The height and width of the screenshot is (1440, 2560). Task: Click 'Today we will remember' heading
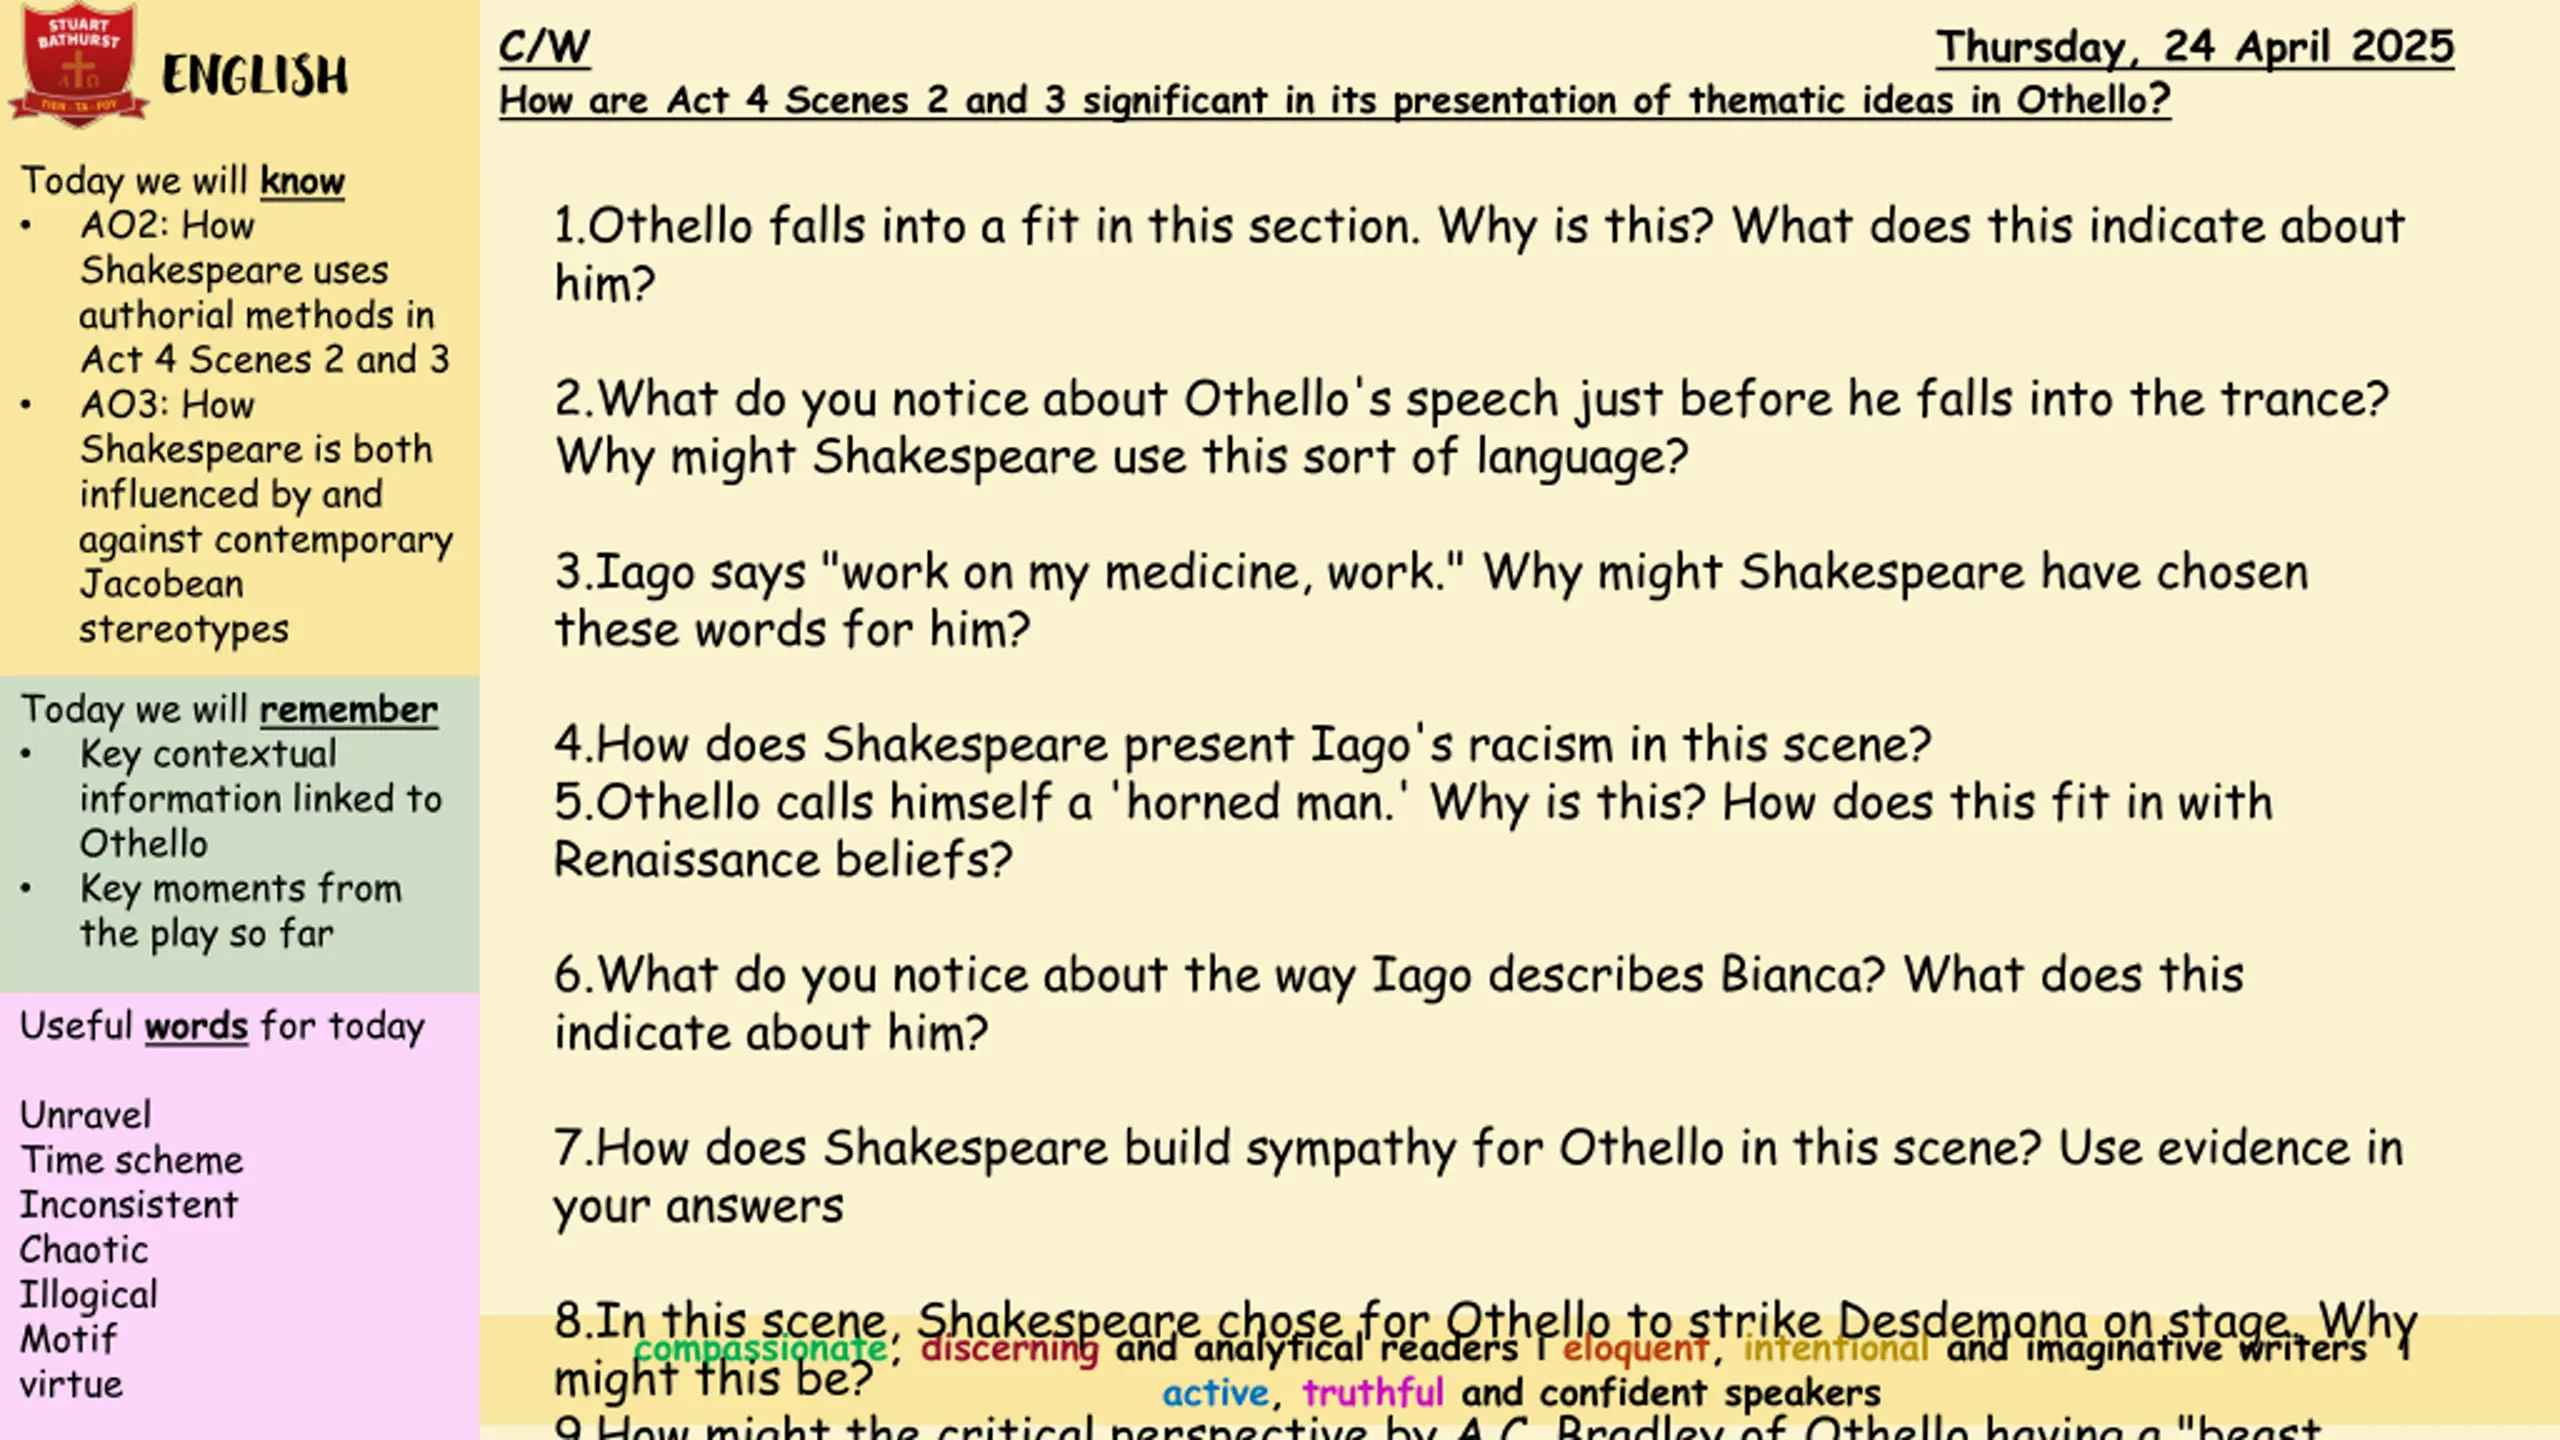coord(229,709)
